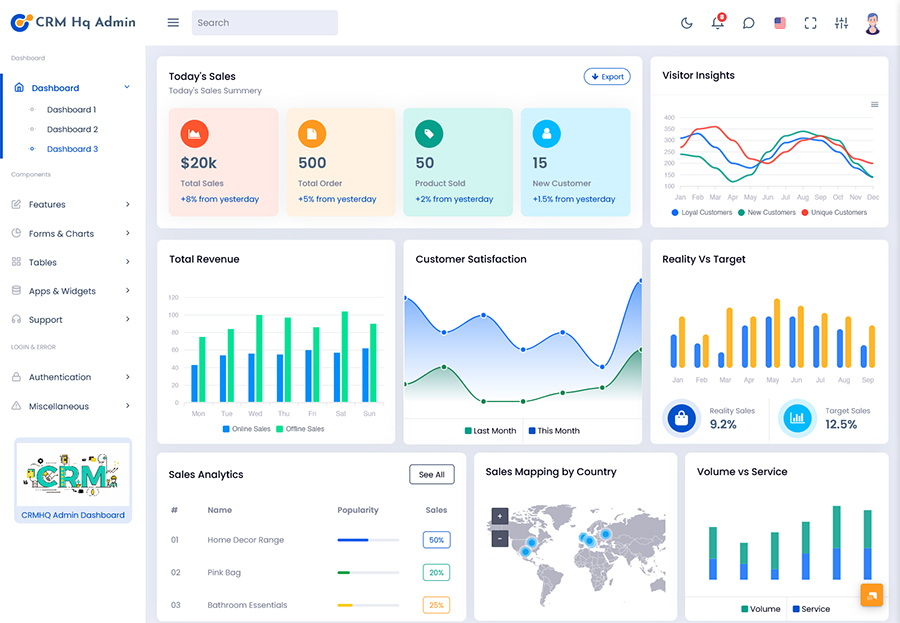The height and width of the screenshot is (623, 900).
Task: Toggle New Customers legend series
Action: (766, 212)
